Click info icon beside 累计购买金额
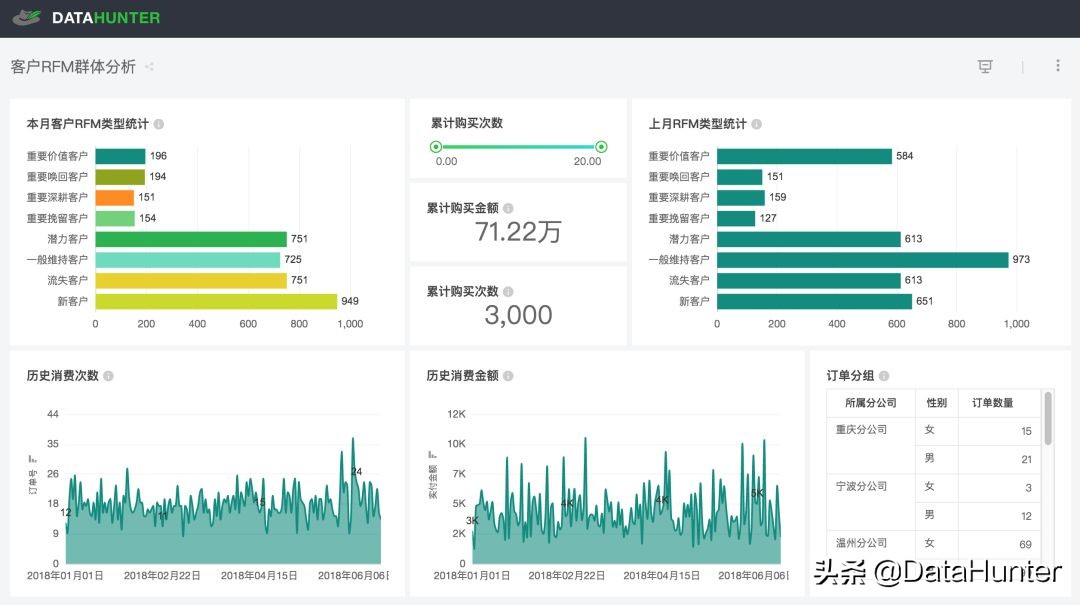Image resolution: width=1080 pixels, height=605 pixels. coord(508,208)
